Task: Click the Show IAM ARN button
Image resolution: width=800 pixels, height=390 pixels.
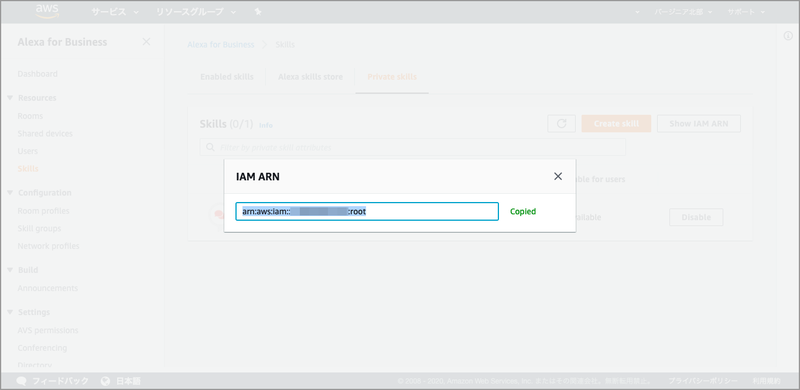Action: tap(698, 124)
